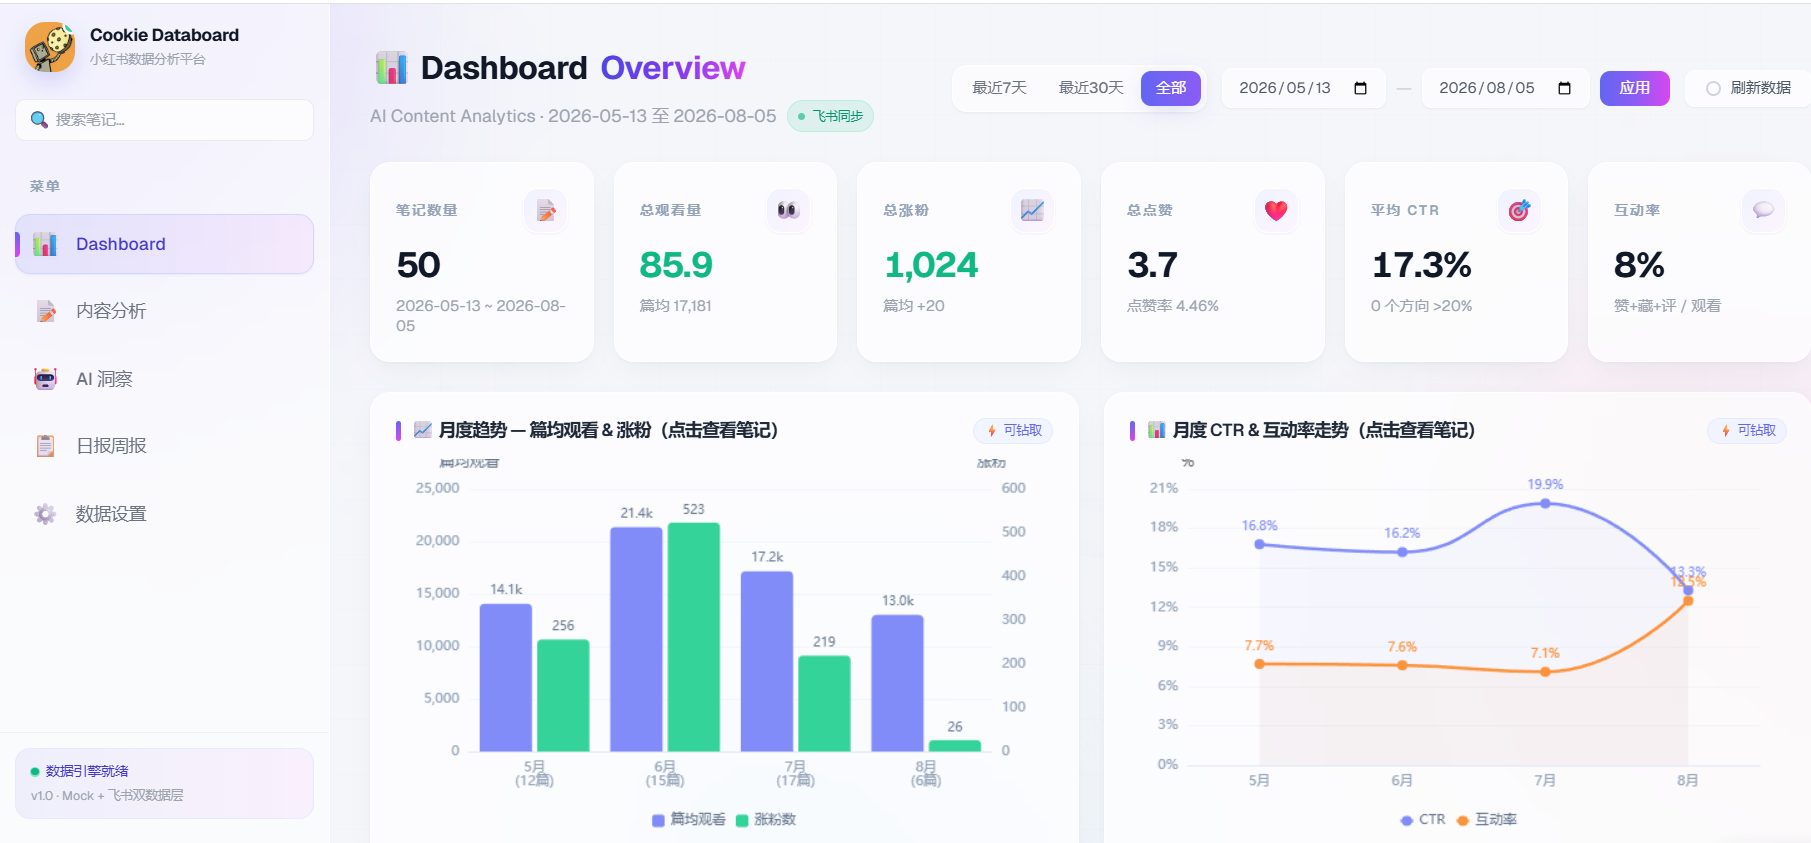The width and height of the screenshot is (1811, 843).
Task: Click the start date field 2026/05/13
Action: tap(1304, 88)
